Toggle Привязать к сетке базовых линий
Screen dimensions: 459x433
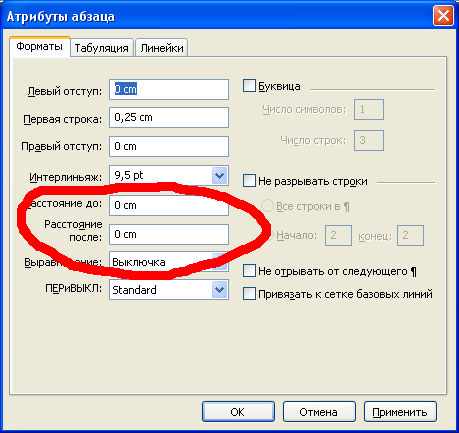249,294
